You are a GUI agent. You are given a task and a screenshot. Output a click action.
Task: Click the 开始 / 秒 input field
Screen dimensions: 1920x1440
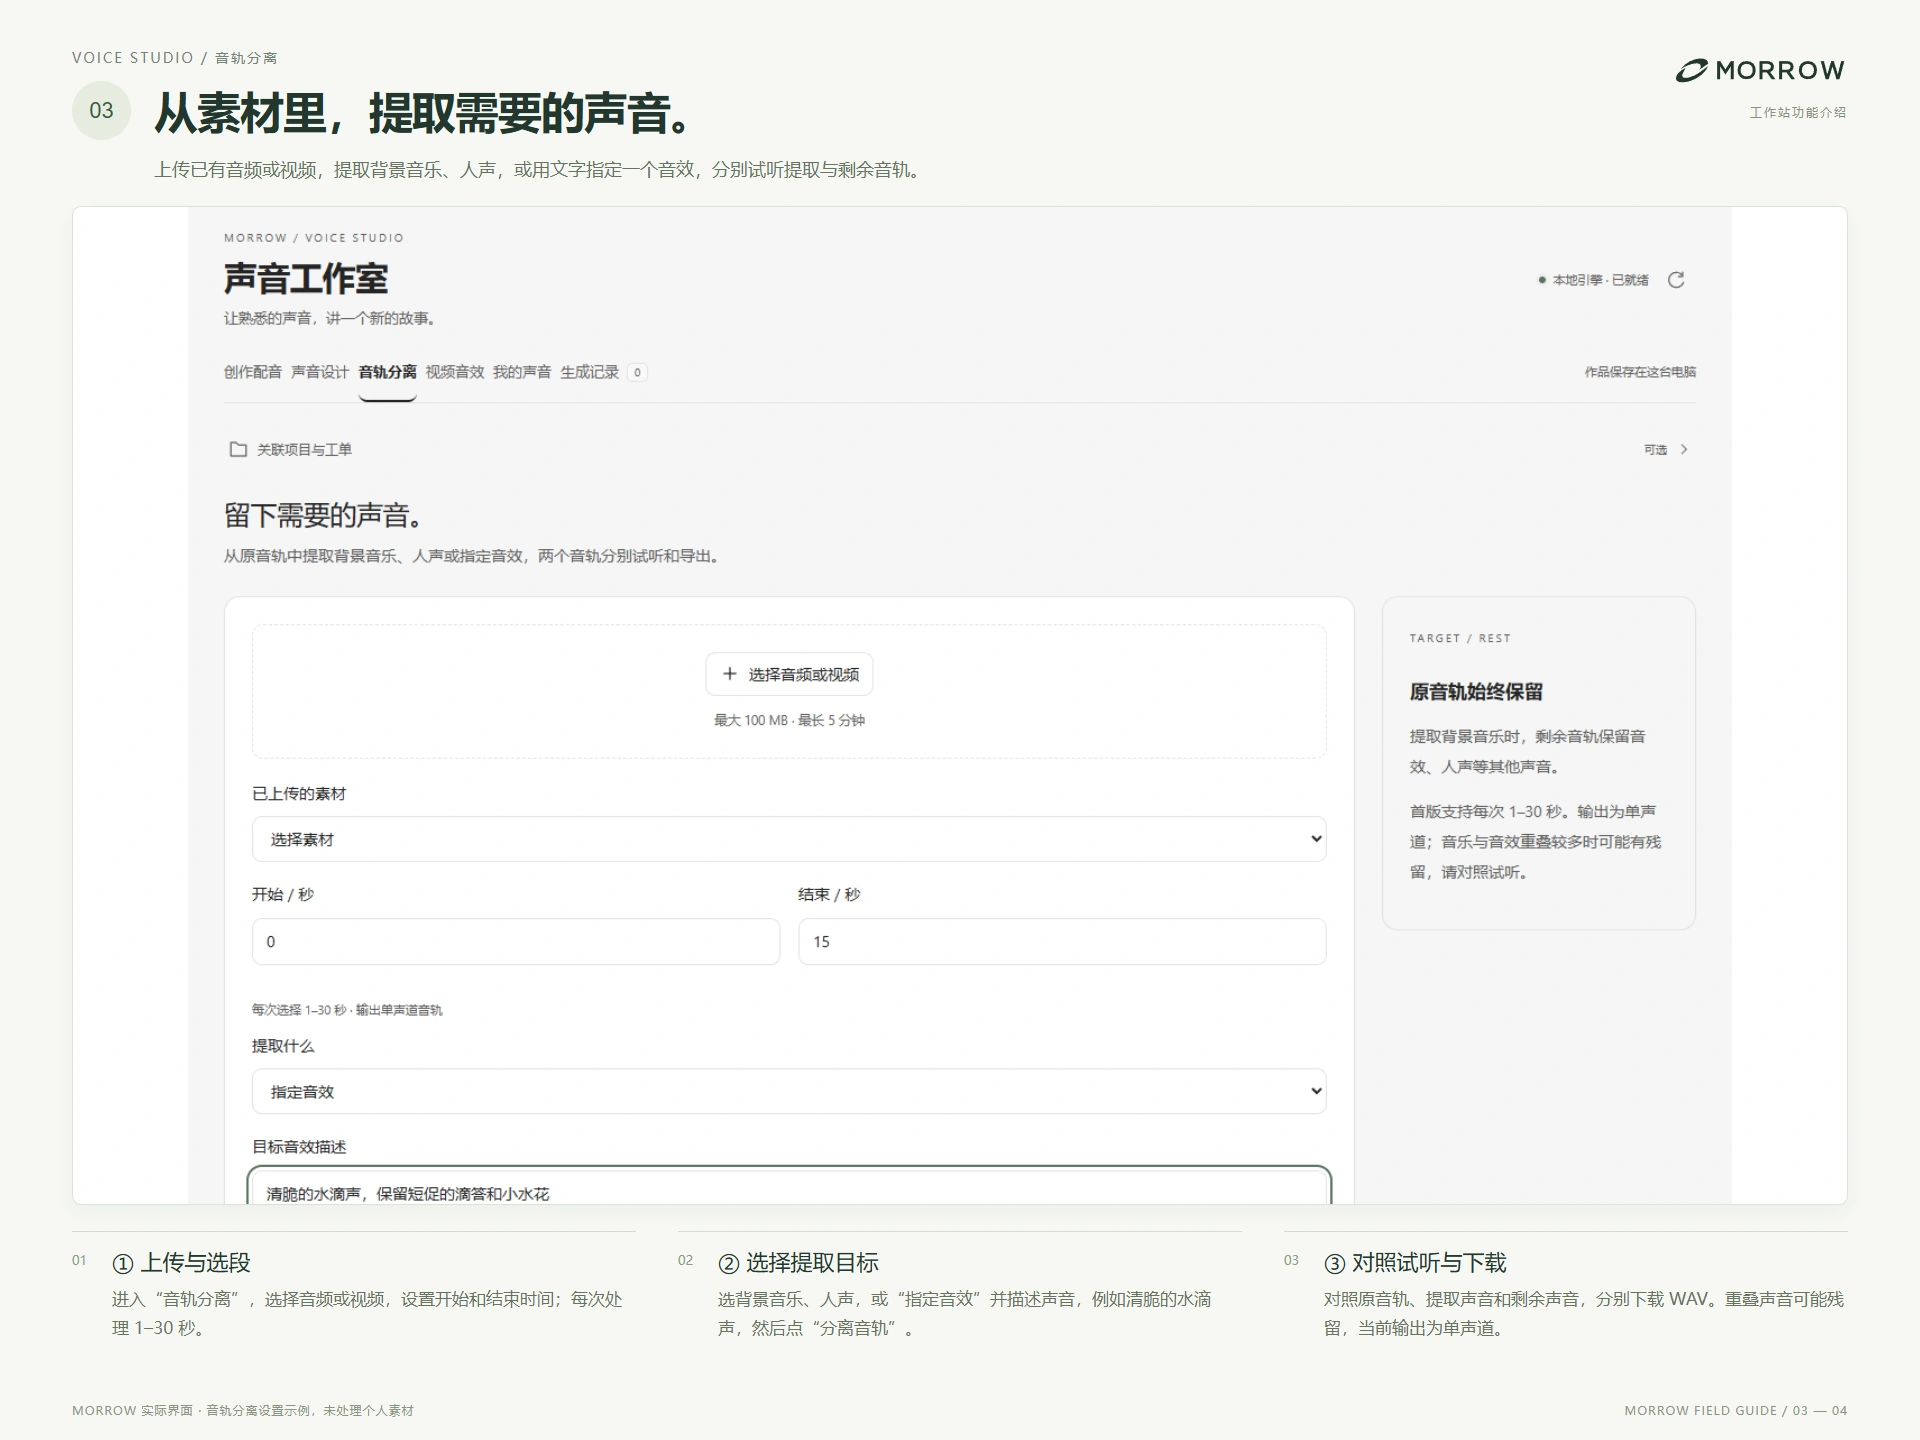point(516,942)
